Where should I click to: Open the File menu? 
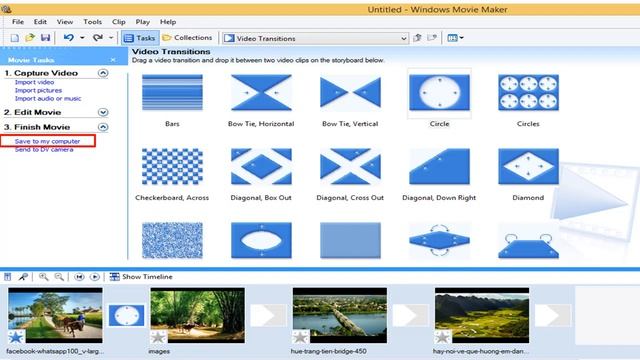coord(18,22)
